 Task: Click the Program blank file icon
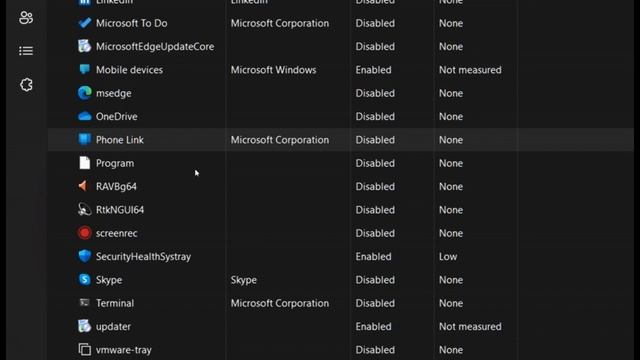click(84, 163)
